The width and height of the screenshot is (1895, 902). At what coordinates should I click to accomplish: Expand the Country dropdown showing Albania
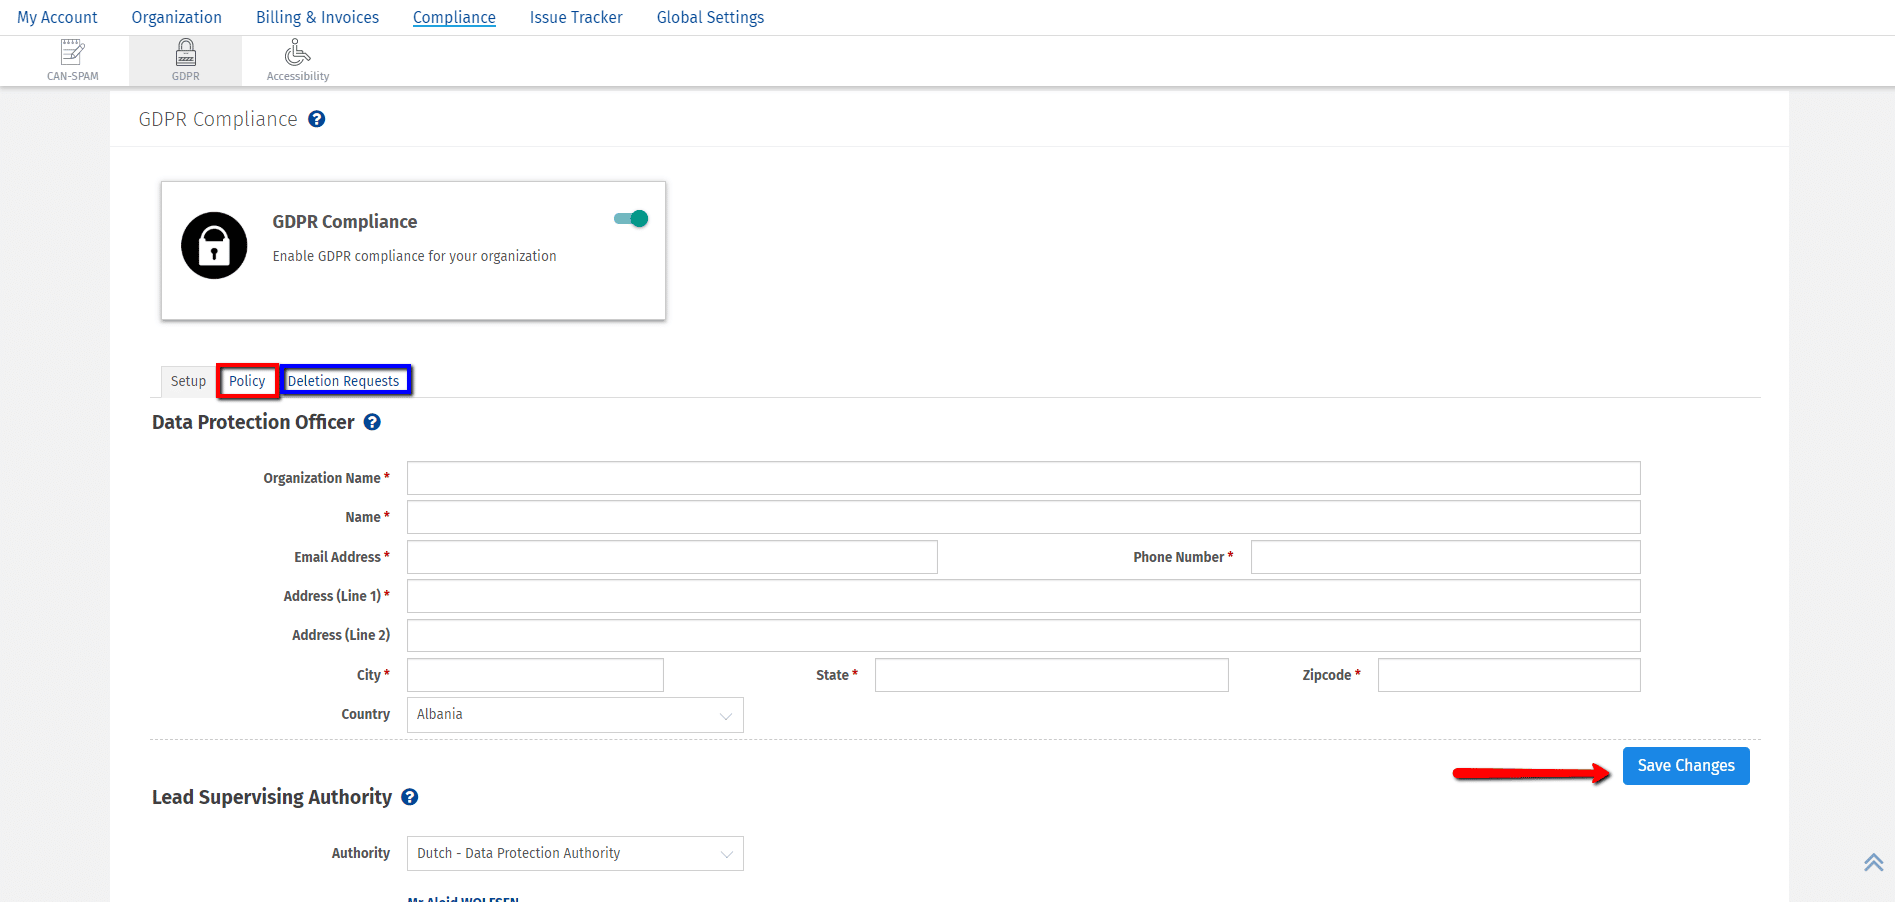pyautogui.click(x=575, y=715)
